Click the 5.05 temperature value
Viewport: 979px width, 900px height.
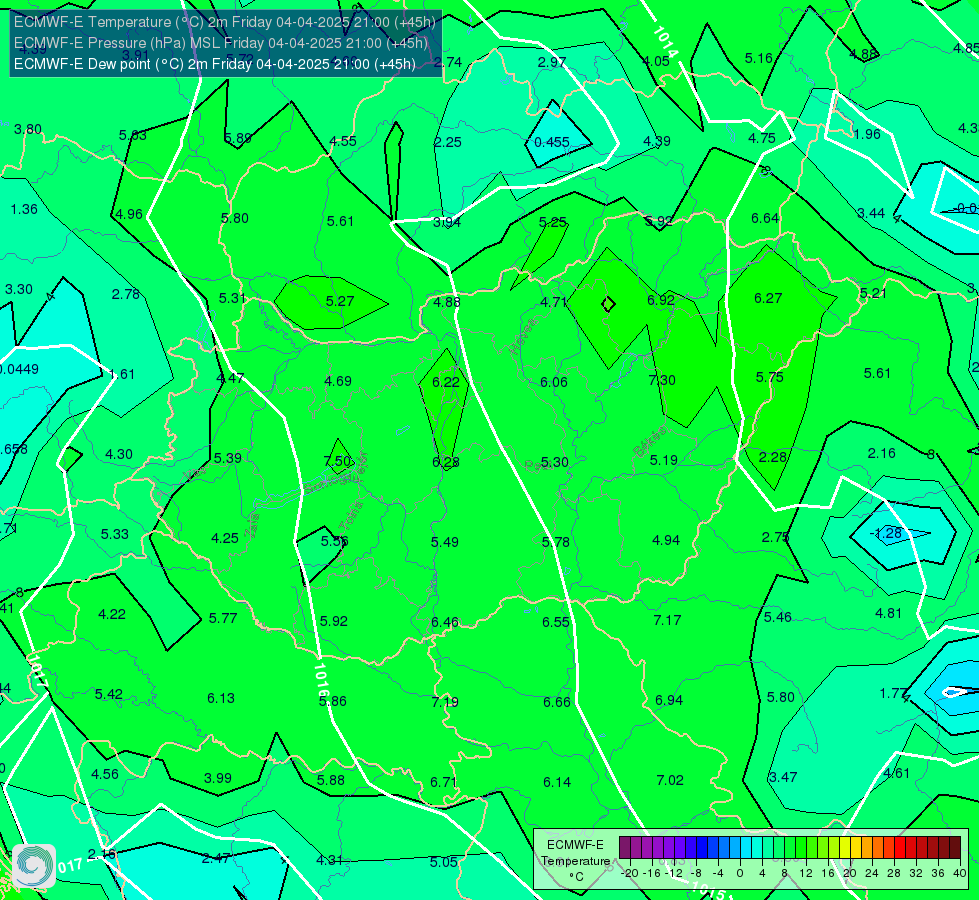pyautogui.click(x=443, y=863)
